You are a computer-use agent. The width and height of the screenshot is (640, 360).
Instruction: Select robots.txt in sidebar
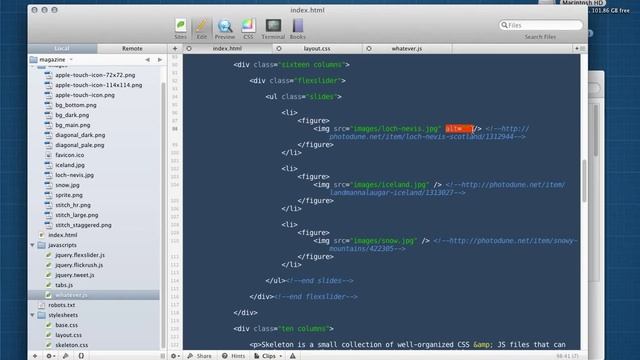pyautogui.click(x=62, y=305)
